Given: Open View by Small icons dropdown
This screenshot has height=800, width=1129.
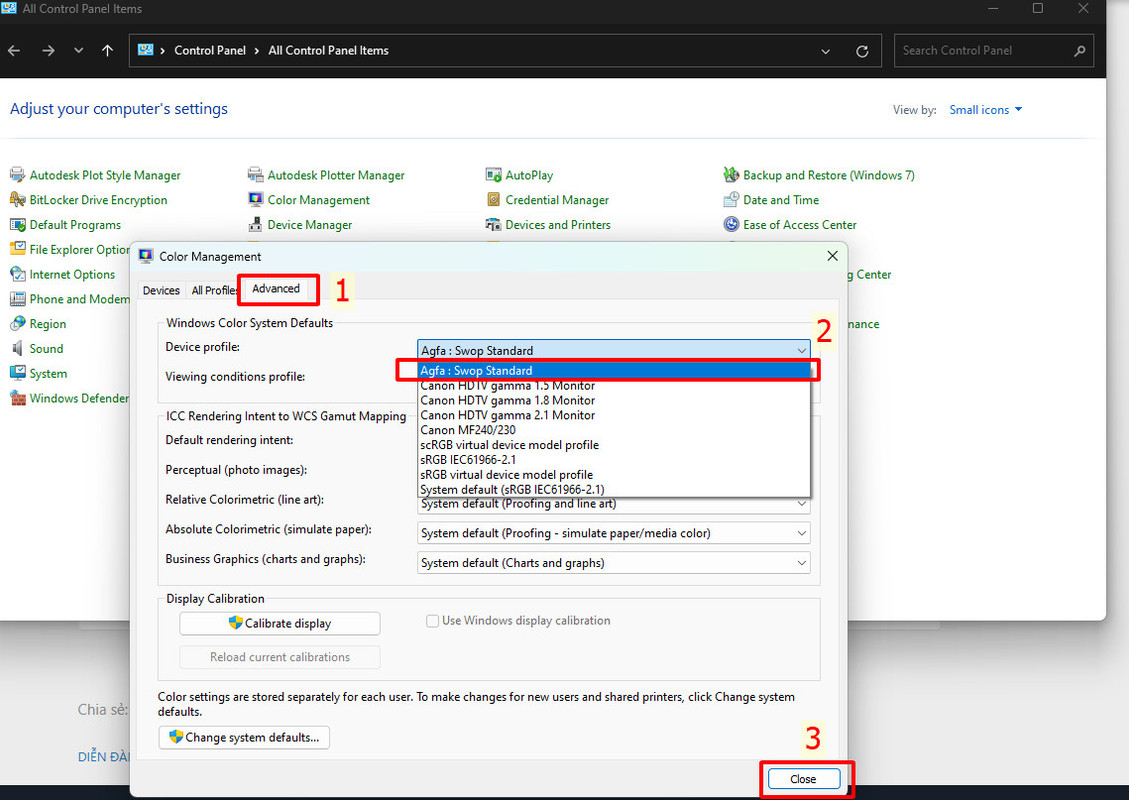Looking at the screenshot, I should pos(985,109).
